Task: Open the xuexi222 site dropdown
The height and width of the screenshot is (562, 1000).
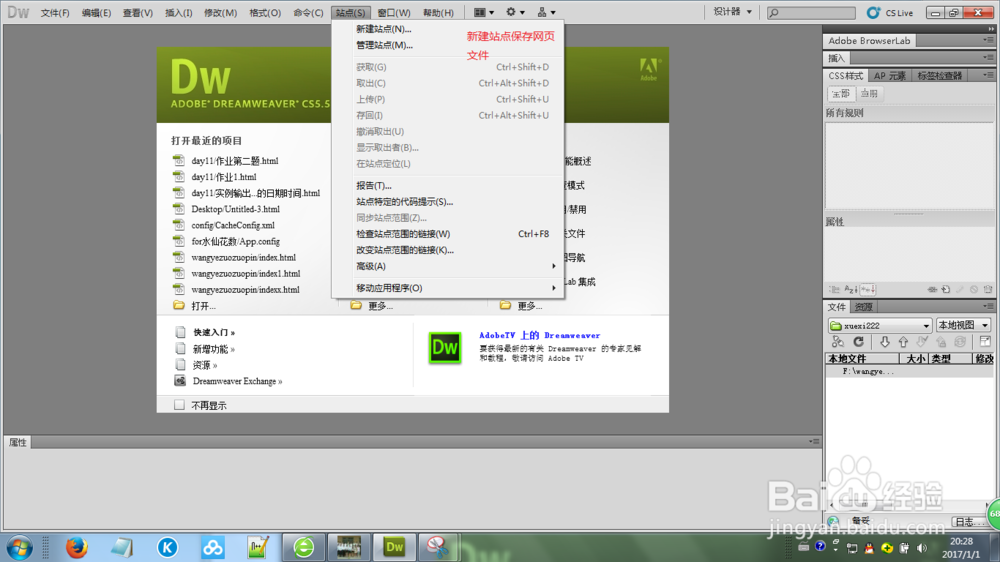Action: [879, 325]
